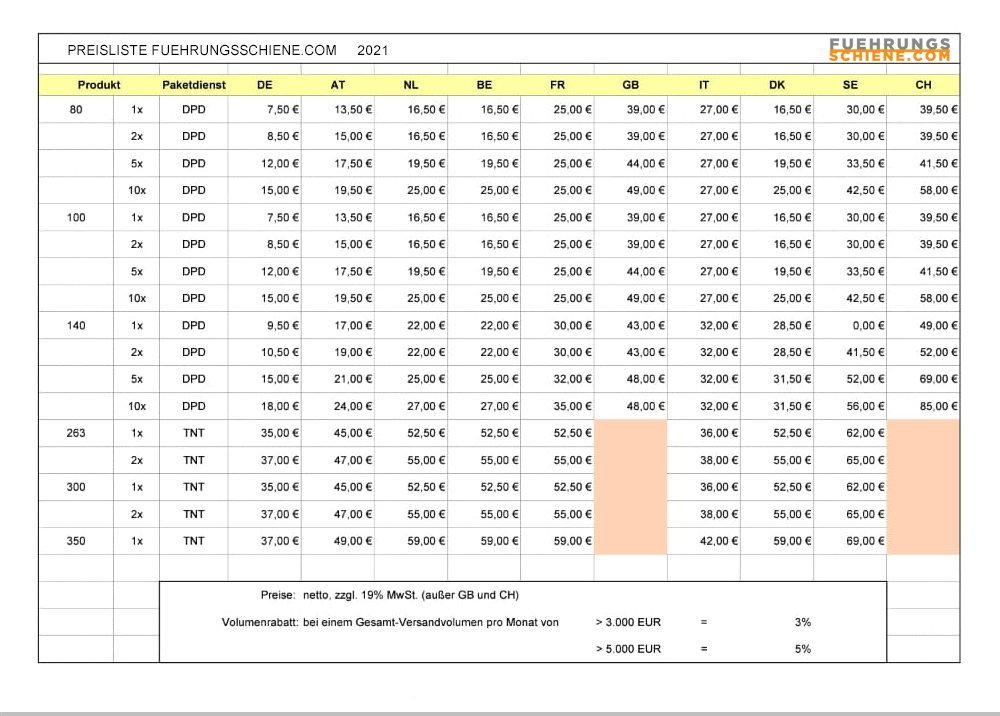Click the product 350 row label

pyautogui.click(x=76, y=541)
